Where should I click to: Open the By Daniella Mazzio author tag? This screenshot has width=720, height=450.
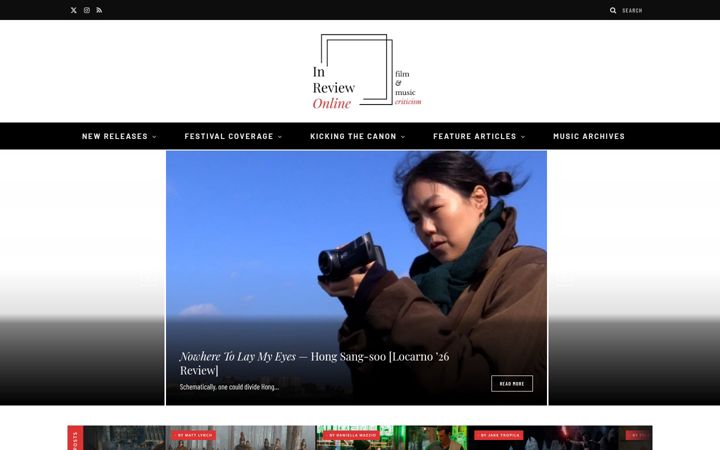(x=352, y=435)
